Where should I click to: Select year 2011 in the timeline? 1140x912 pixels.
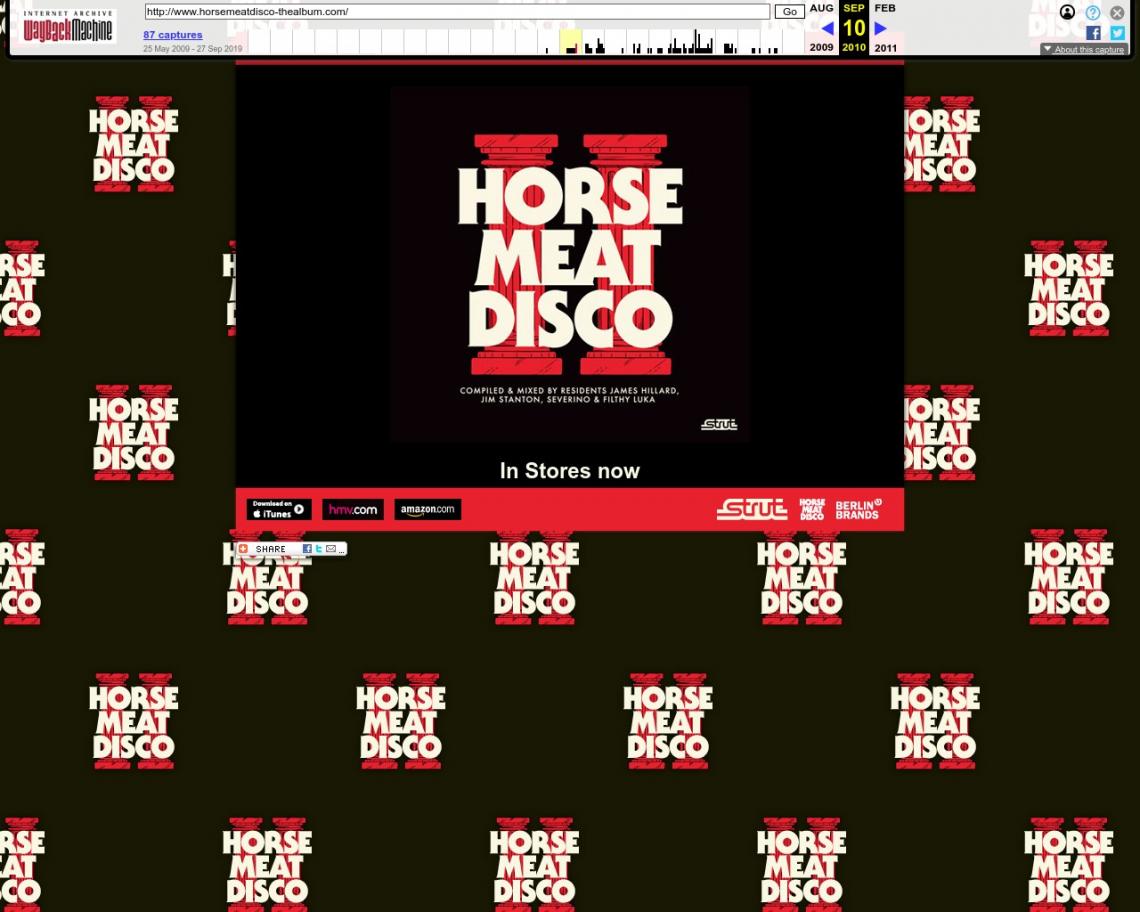click(x=886, y=47)
